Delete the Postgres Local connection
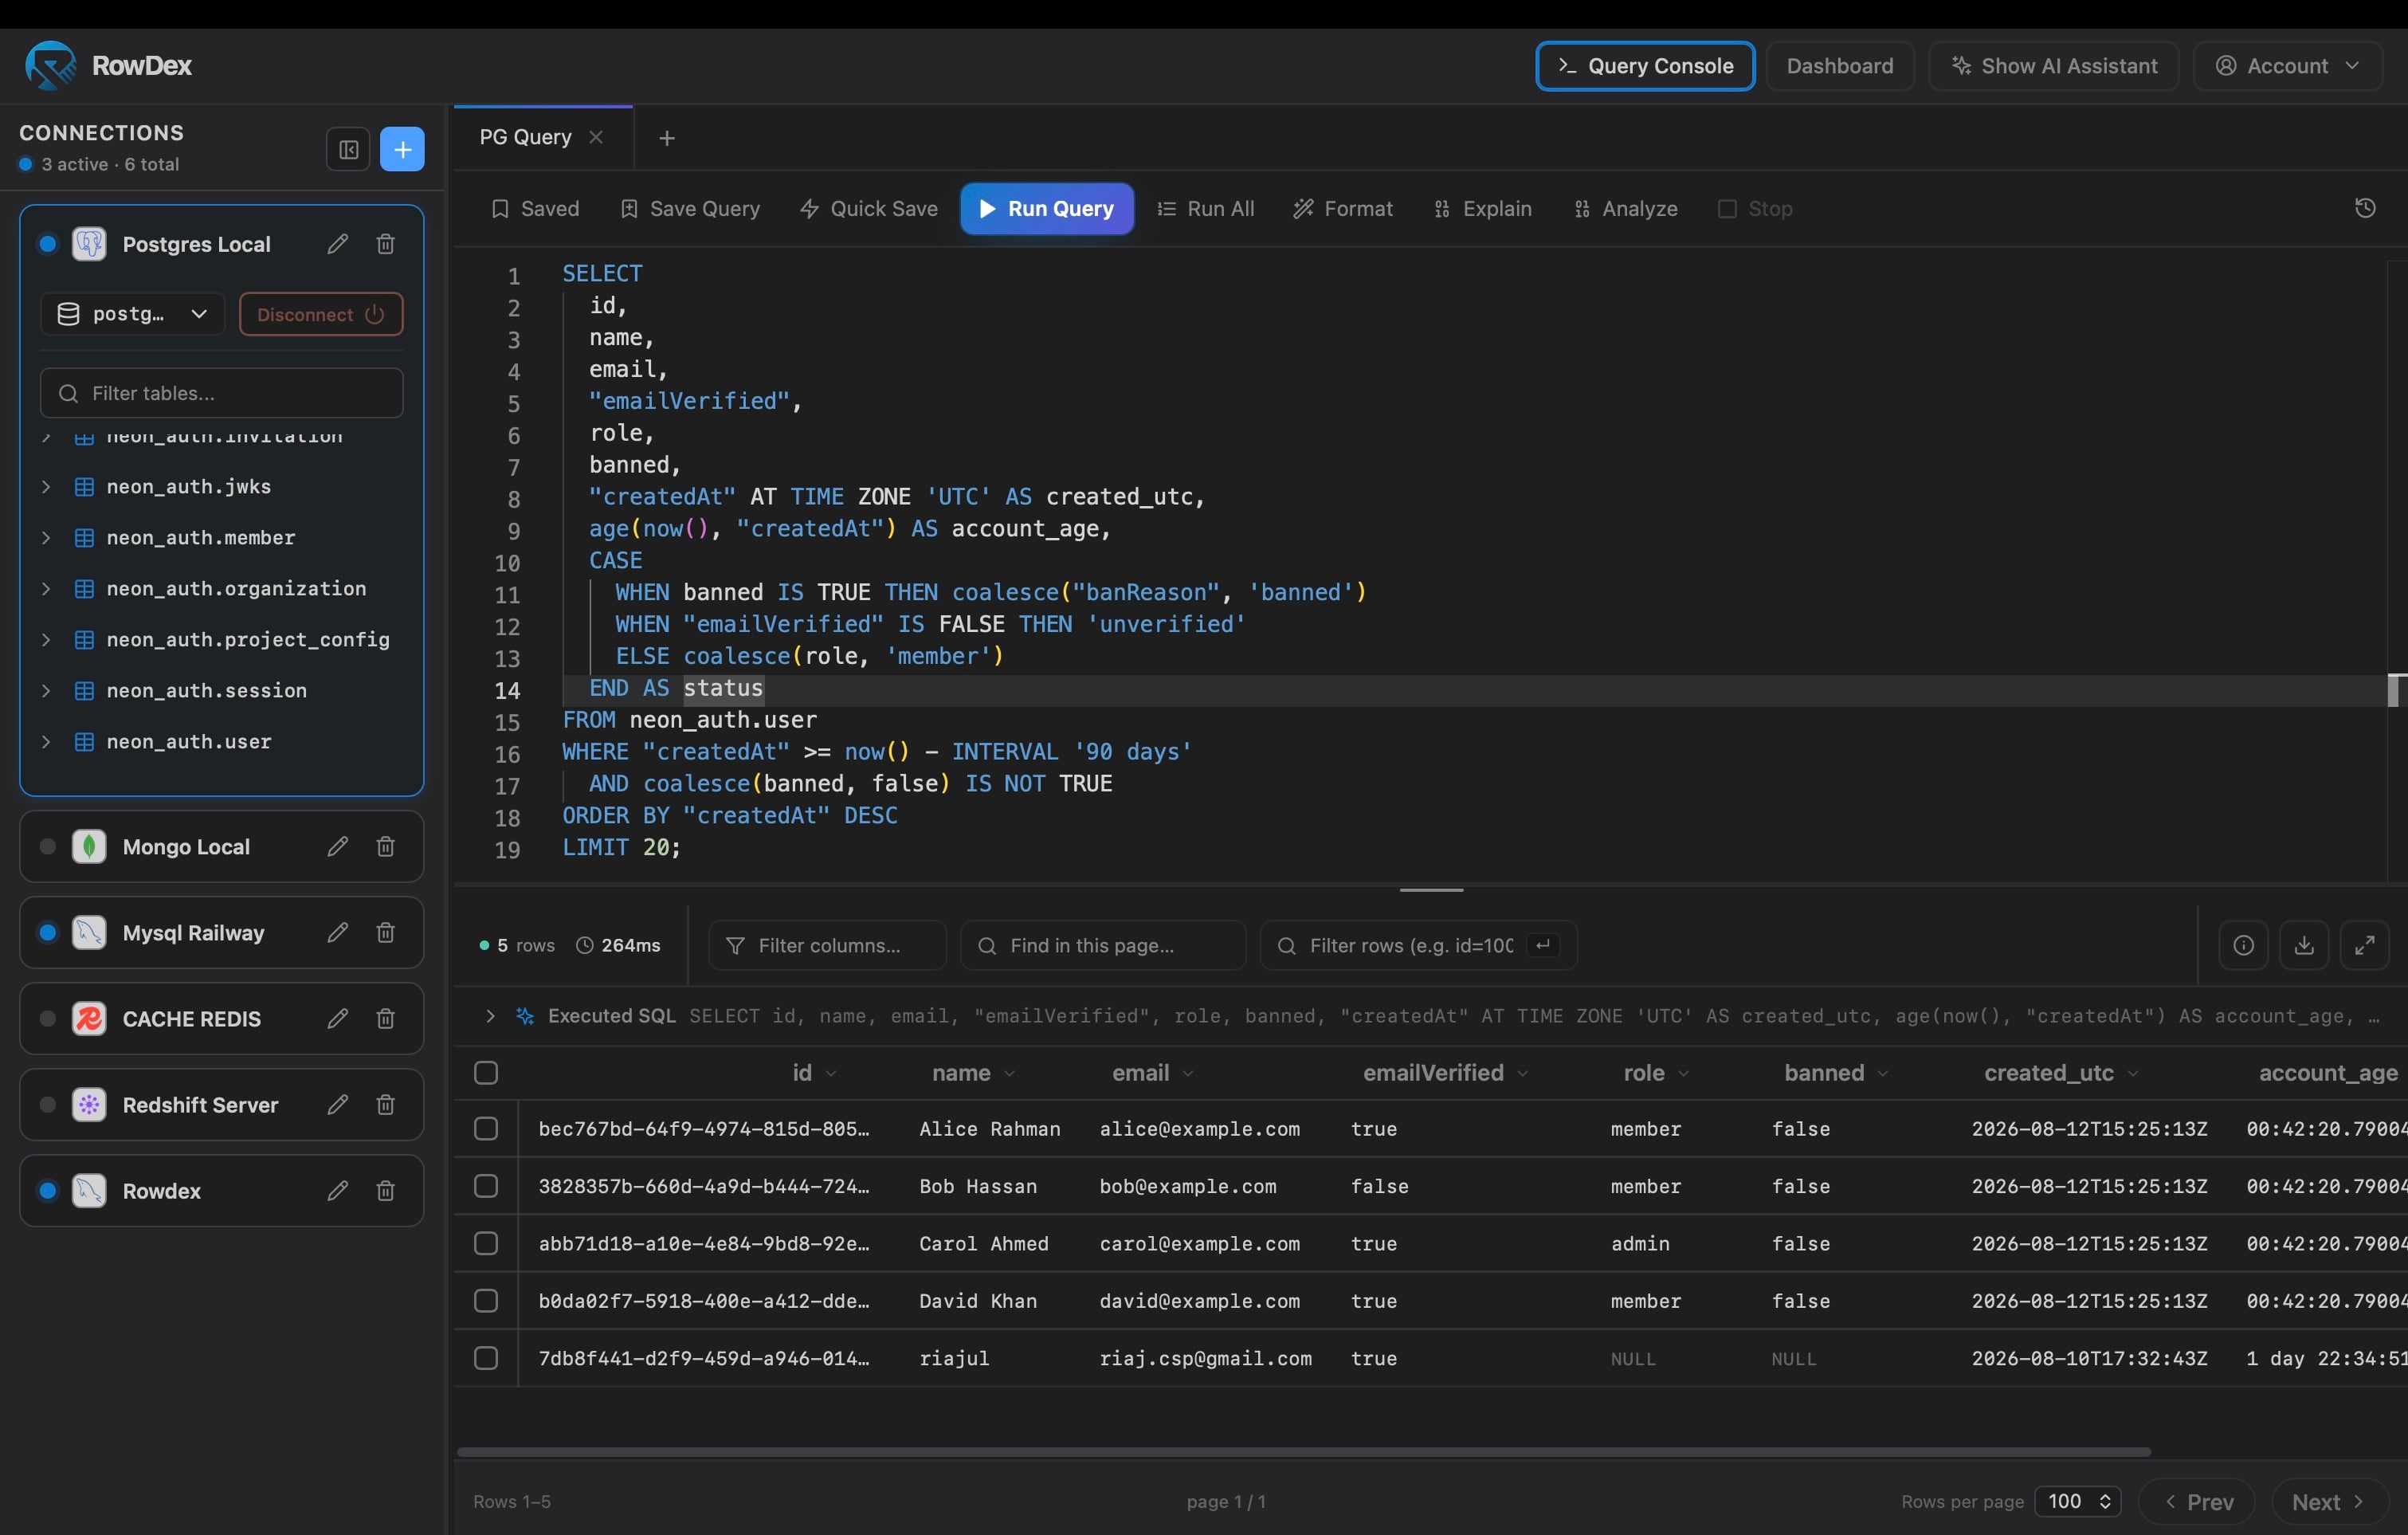Screen dimensions: 2408x1535 click(385, 244)
